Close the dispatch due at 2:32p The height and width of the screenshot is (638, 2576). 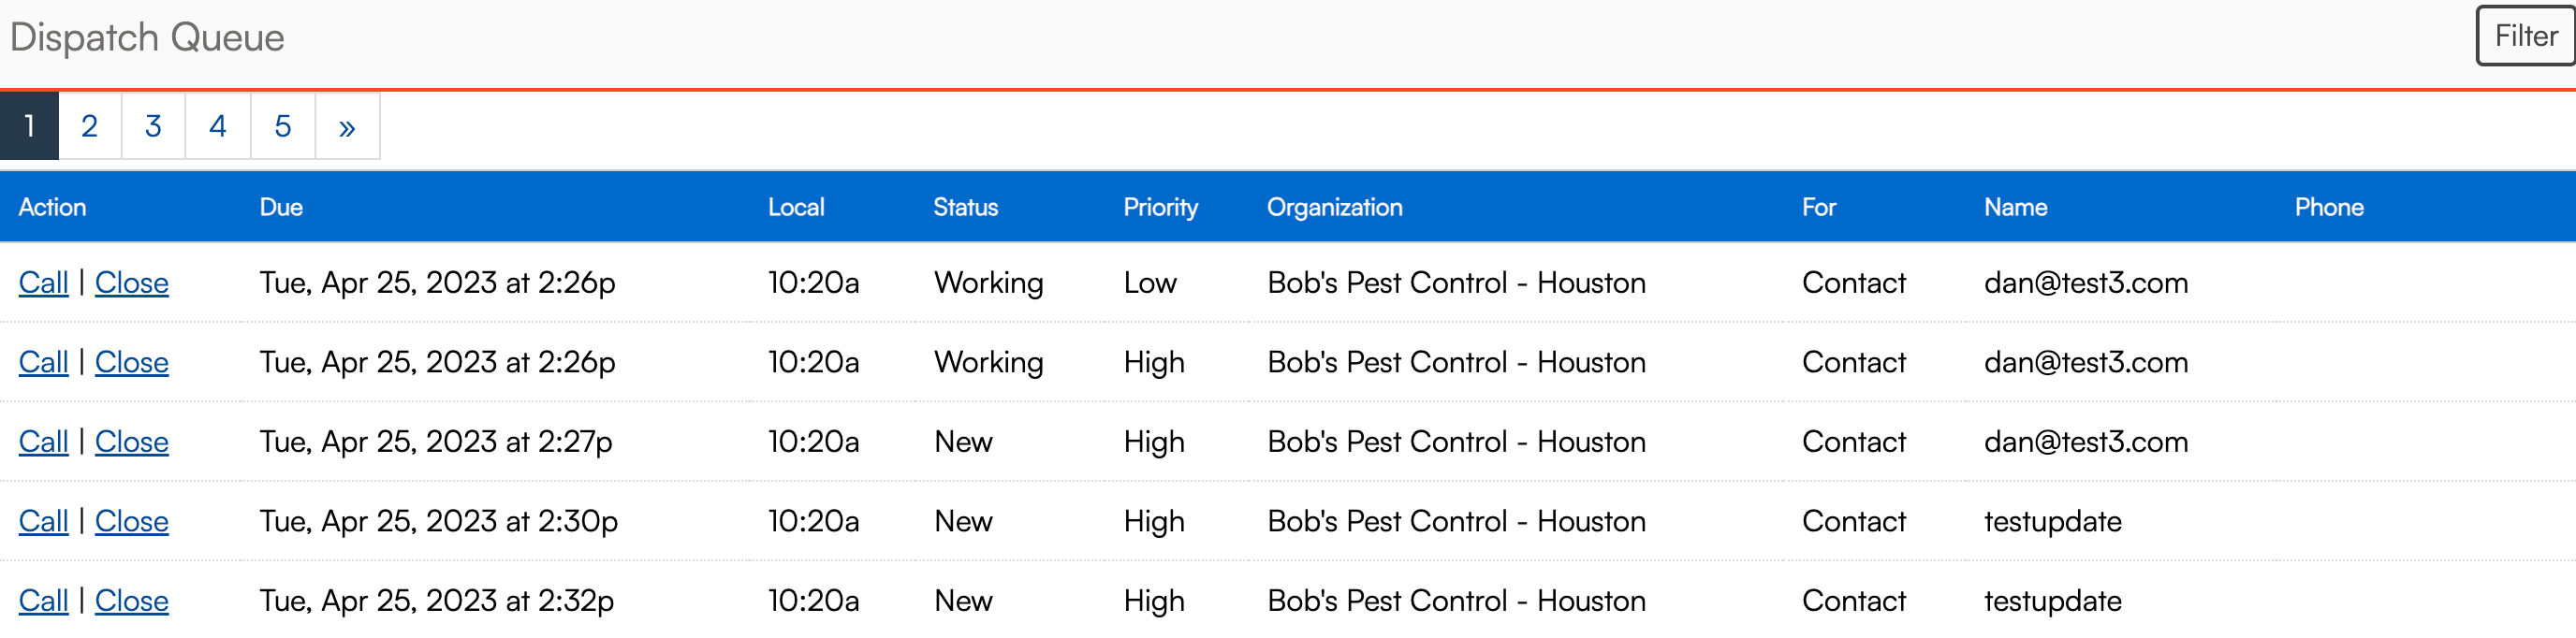click(131, 600)
